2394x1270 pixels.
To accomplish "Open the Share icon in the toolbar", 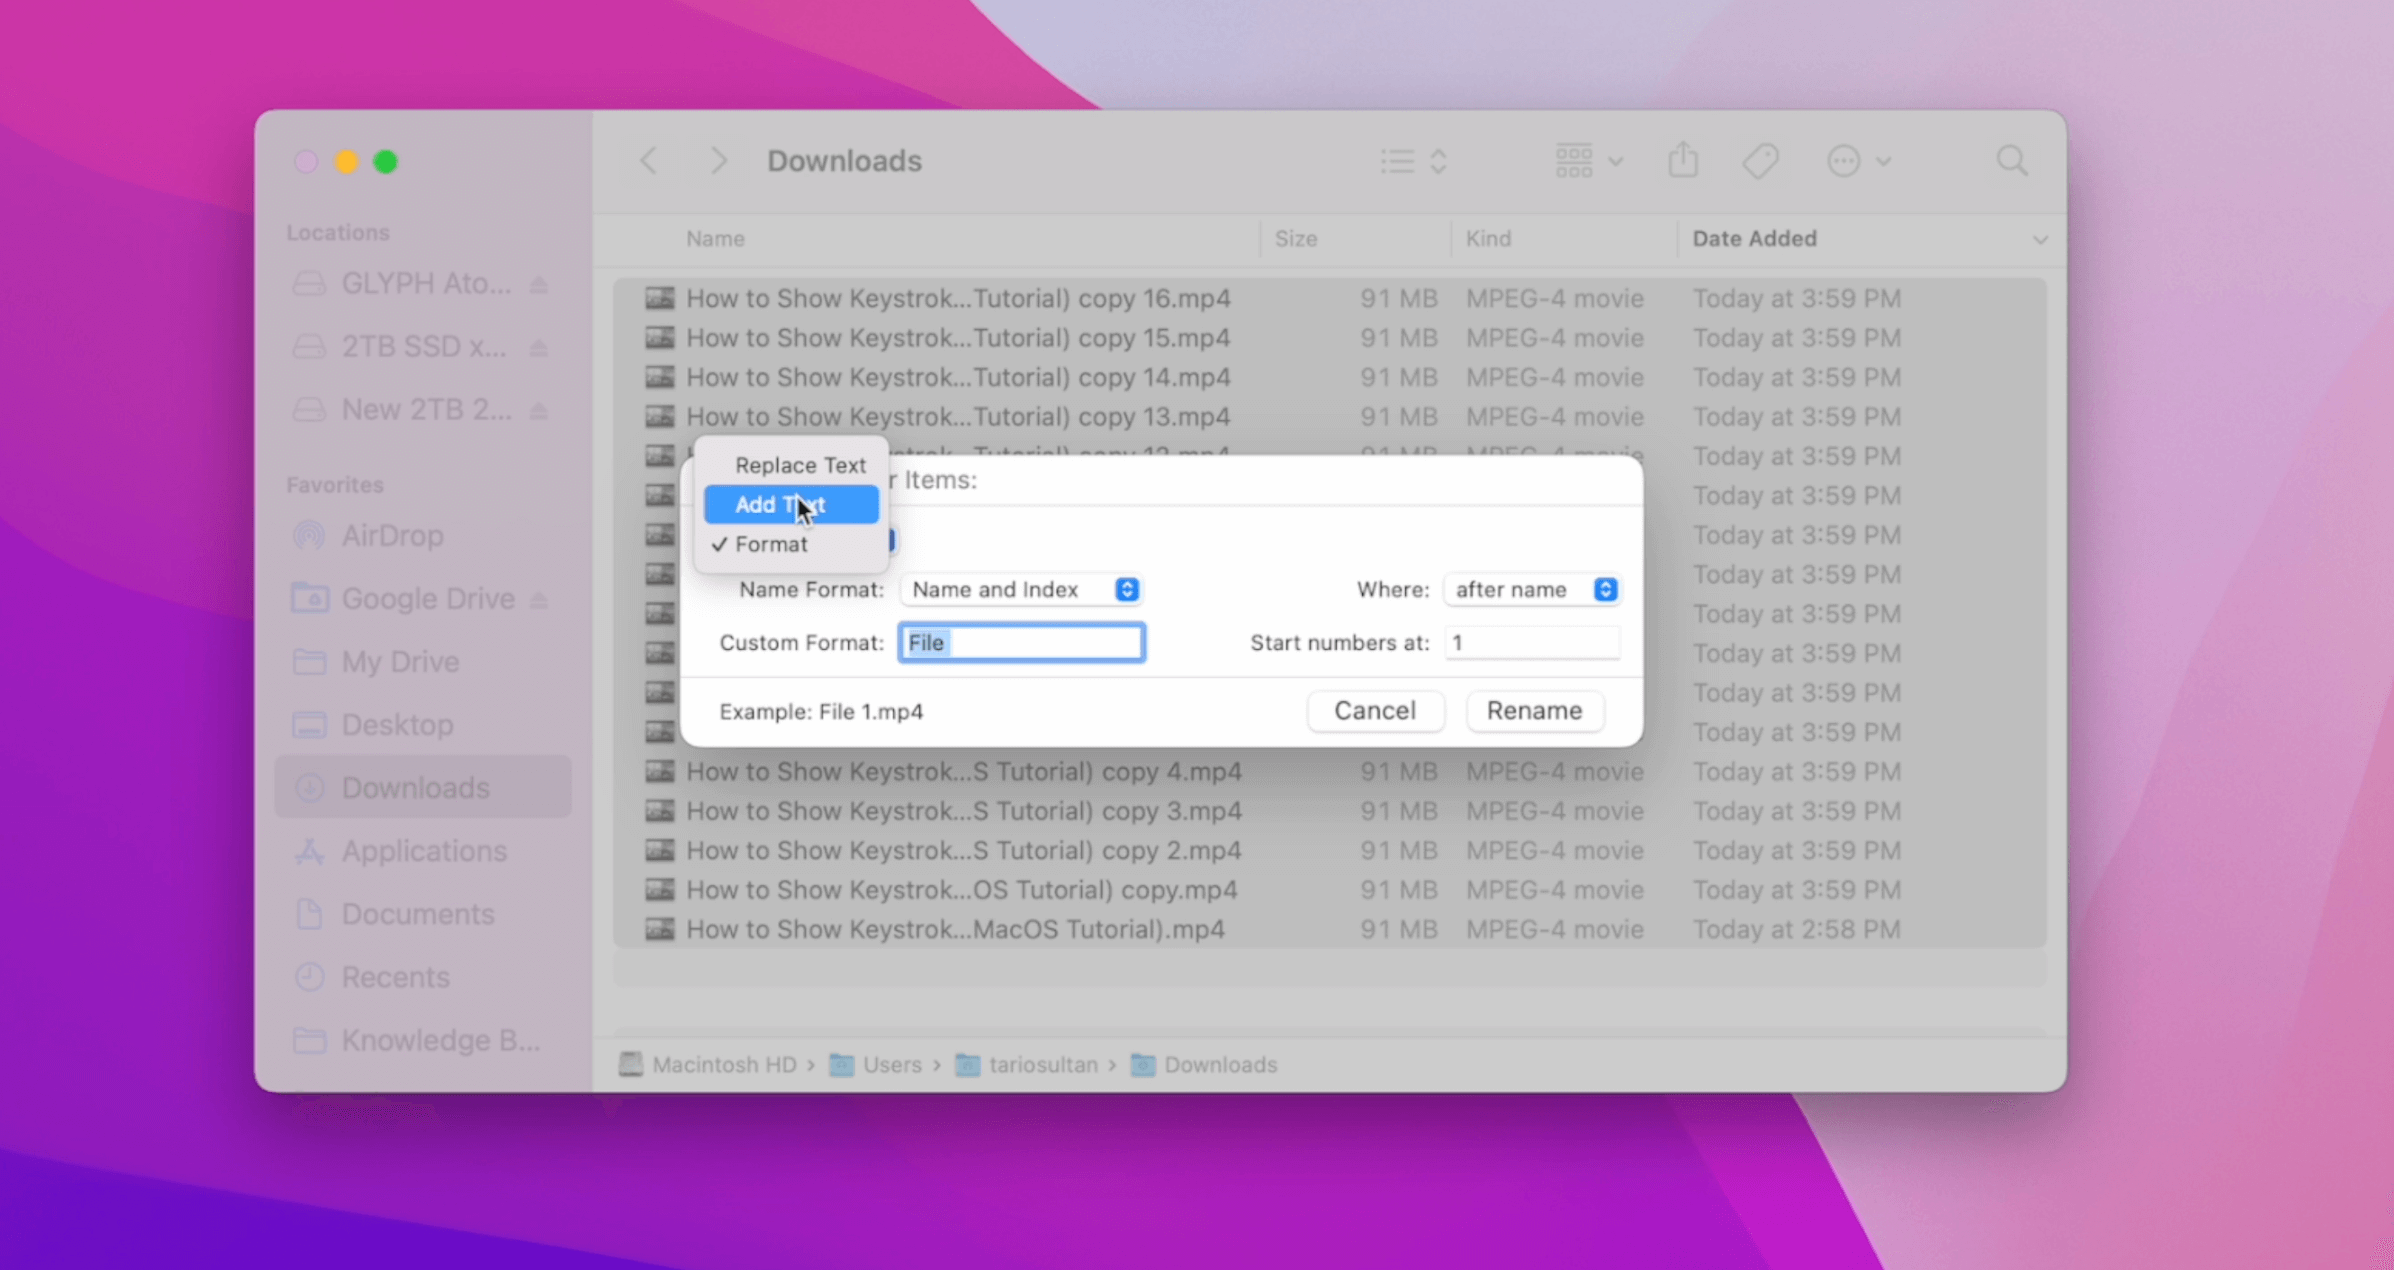I will (1684, 160).
